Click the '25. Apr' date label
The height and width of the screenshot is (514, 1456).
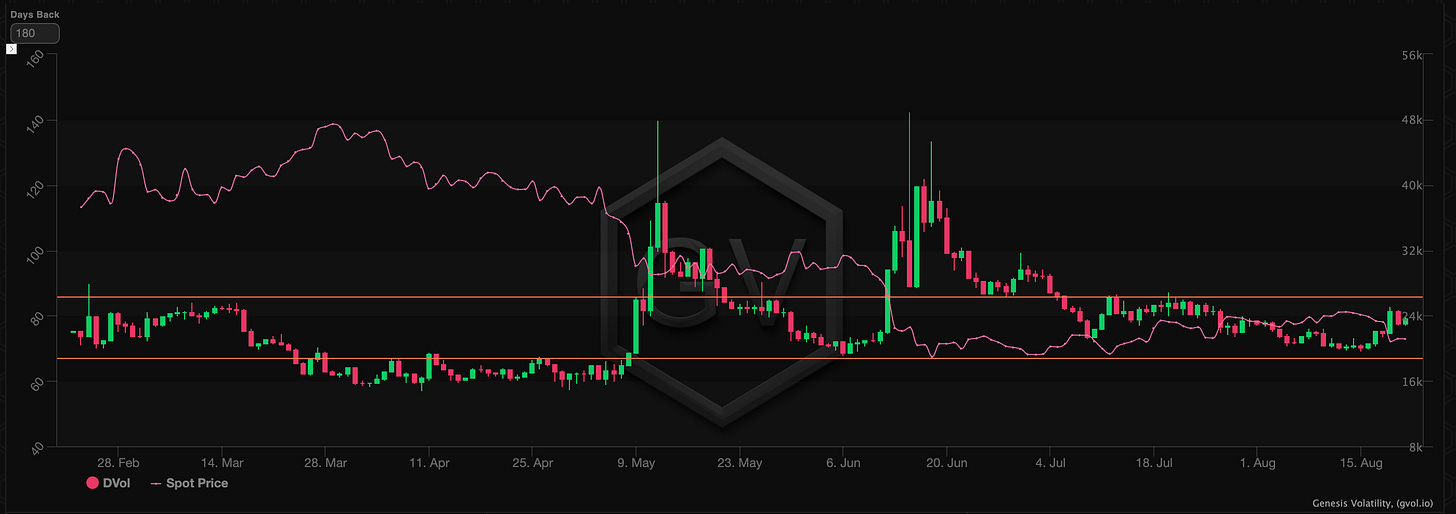click(532, 464)
